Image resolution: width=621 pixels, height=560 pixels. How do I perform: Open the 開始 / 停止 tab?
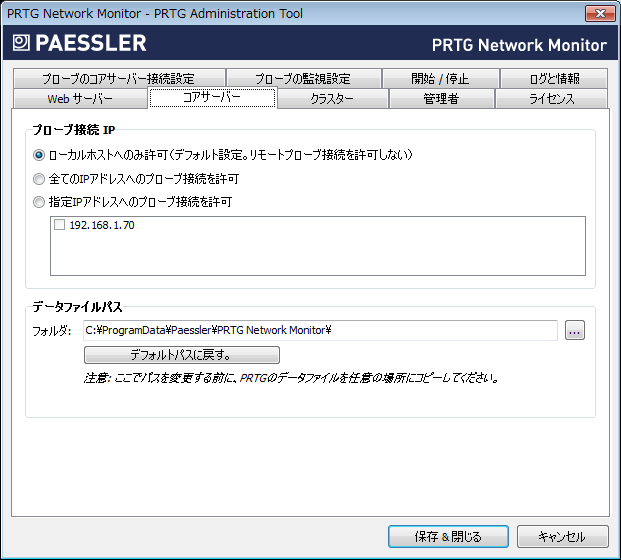[x=440, y=78]
